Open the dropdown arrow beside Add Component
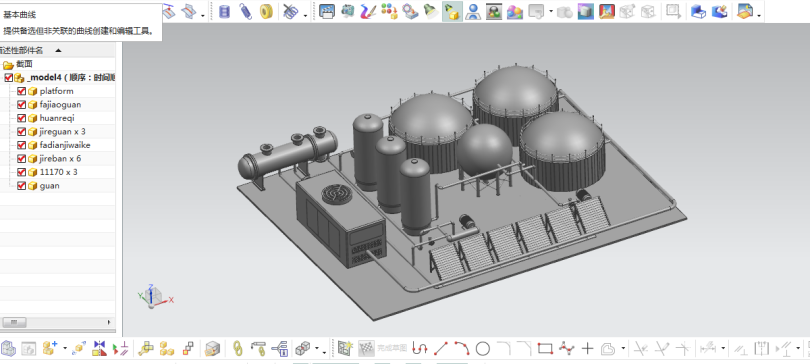Viewport: 810px width, 364px height. pyautogui.click(x=65, y=349)
